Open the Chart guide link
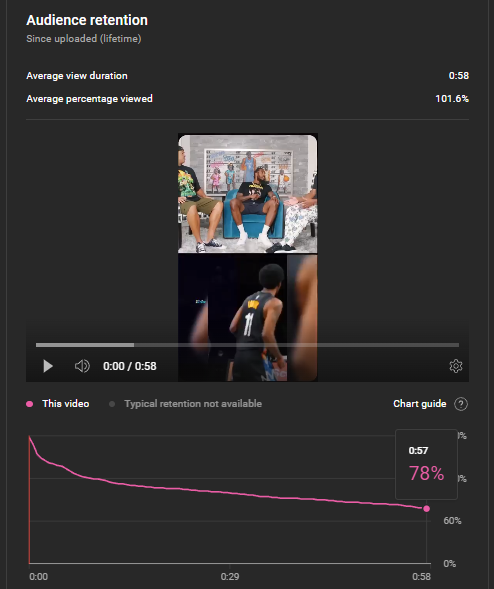The width and height of the screenshot is (494, 589). 420,404
